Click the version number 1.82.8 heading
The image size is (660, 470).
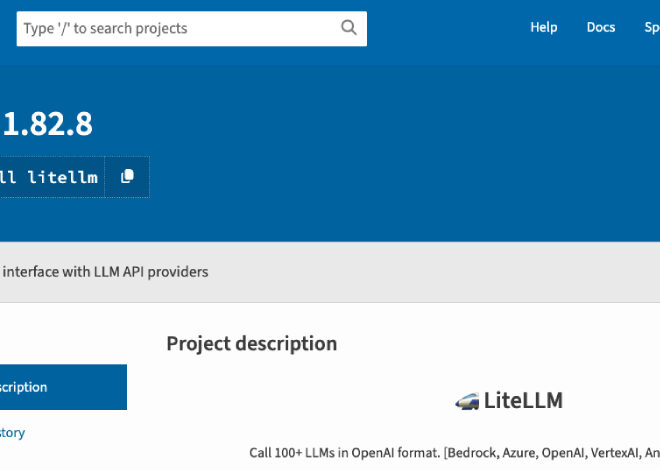point(47,124)
